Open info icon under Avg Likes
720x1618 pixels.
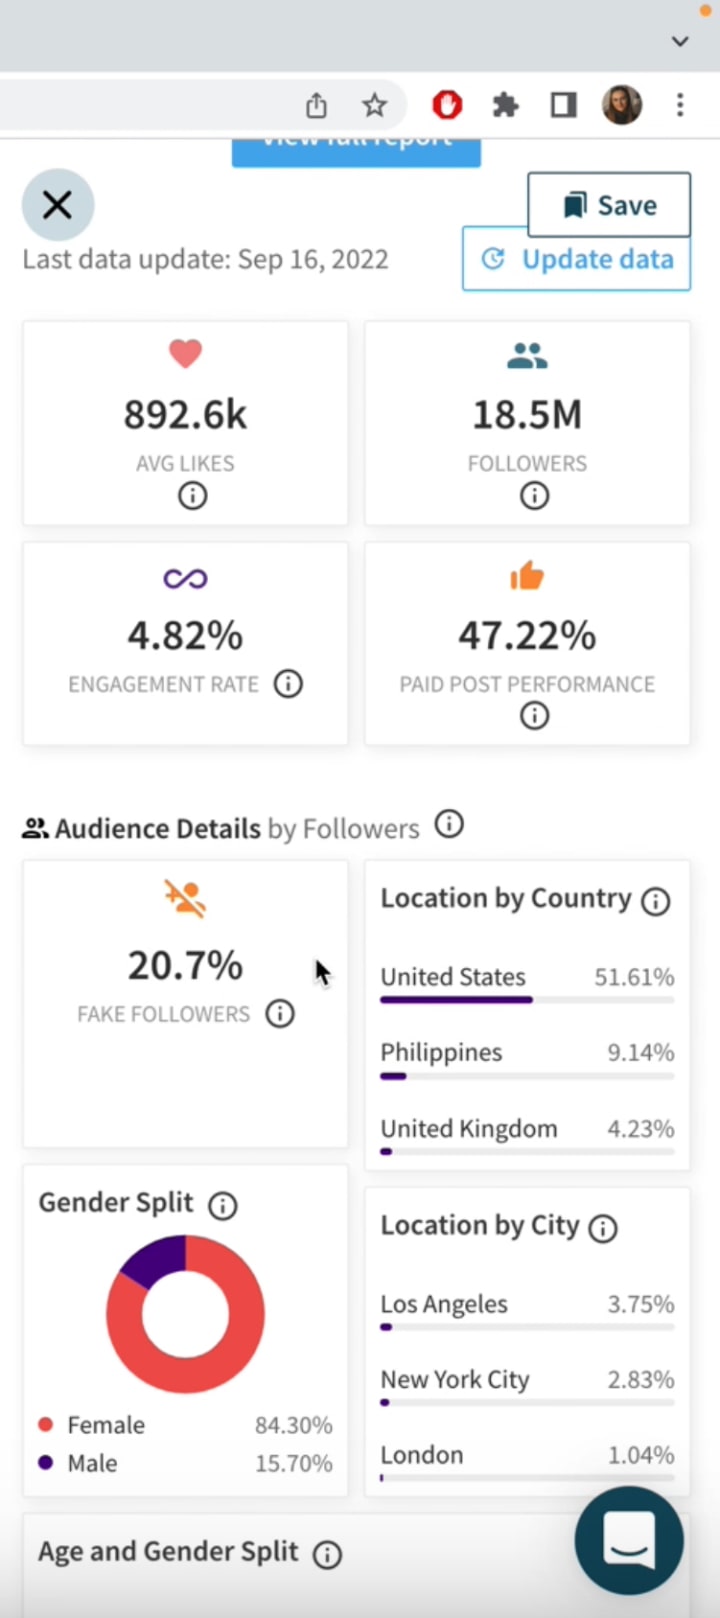(x=192, y=495)
